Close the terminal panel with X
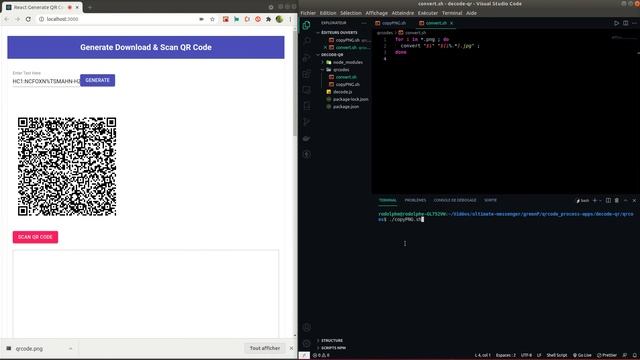640x360 pixels. click(634, 200)
